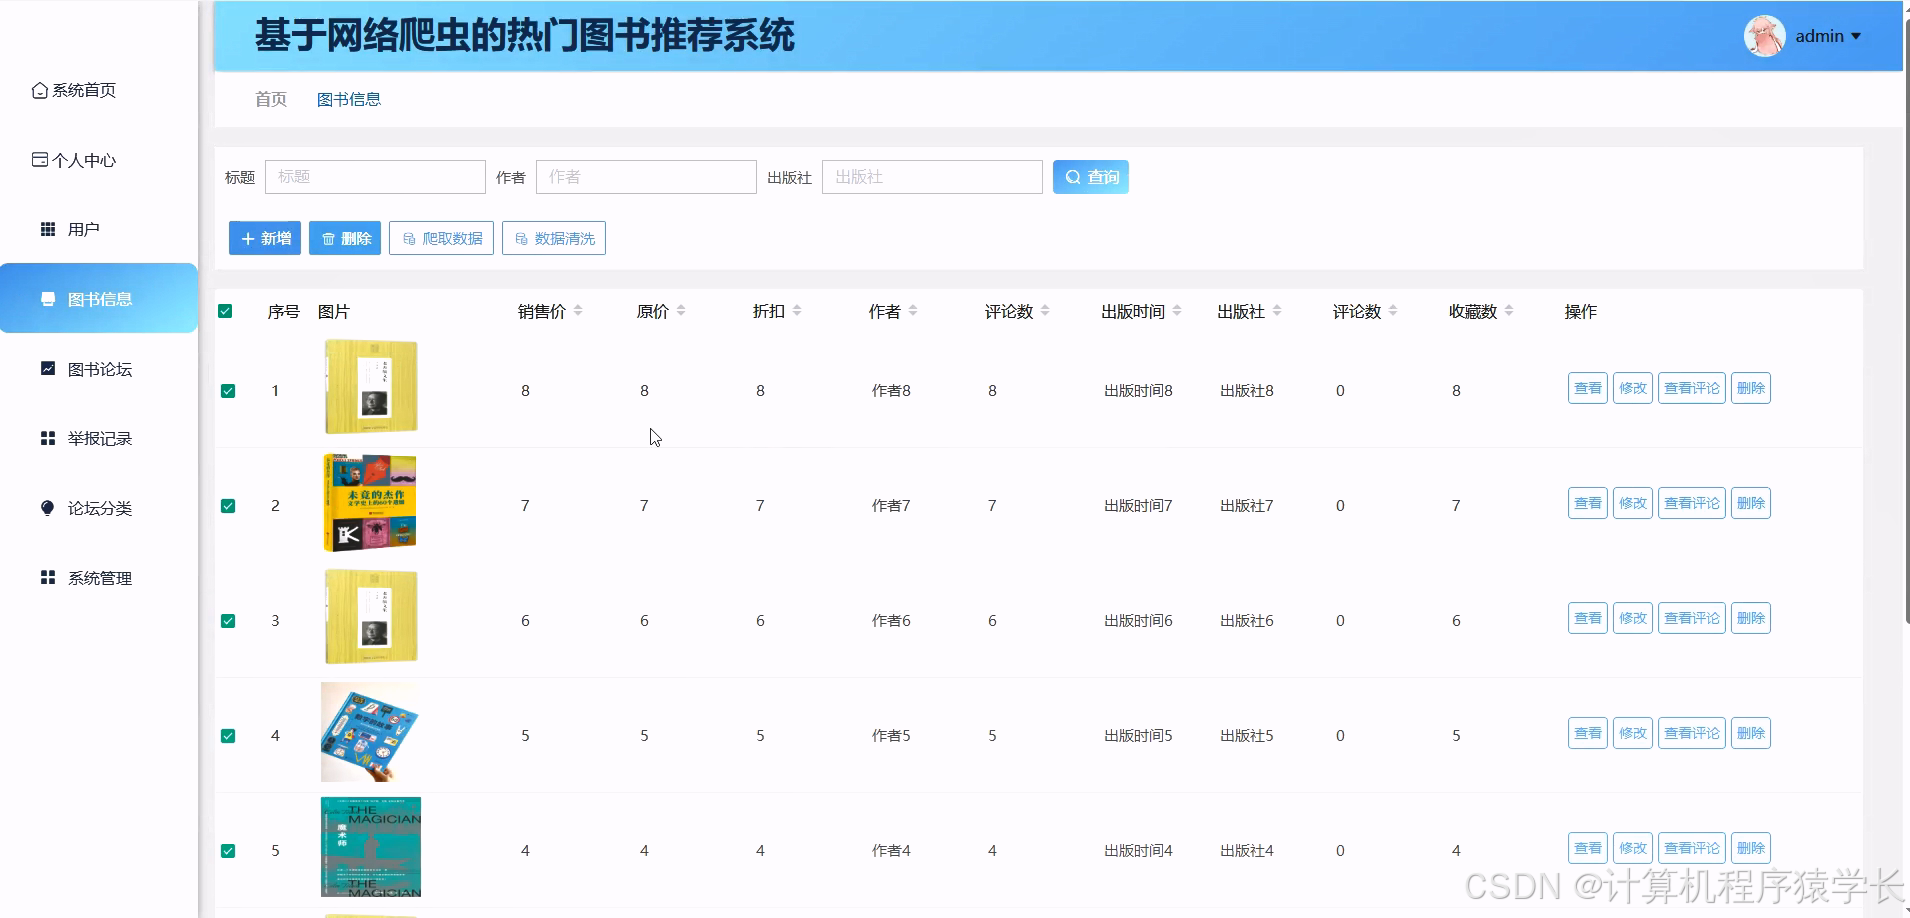The width and height of the screenshot is (1910, 918).
Task: Select the 系统首页 home icon in sidebar
Action: pos(39,89)
